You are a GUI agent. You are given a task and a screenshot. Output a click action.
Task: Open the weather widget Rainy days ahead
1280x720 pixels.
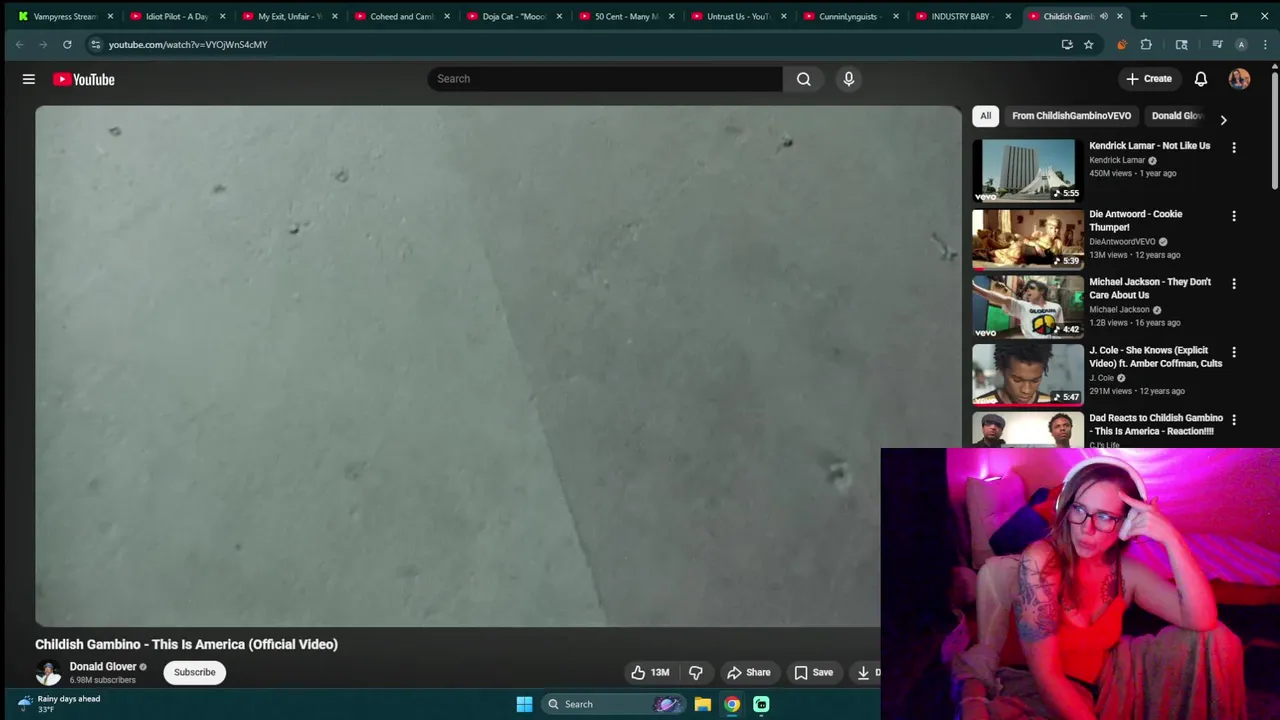click(x=60, y=704)
